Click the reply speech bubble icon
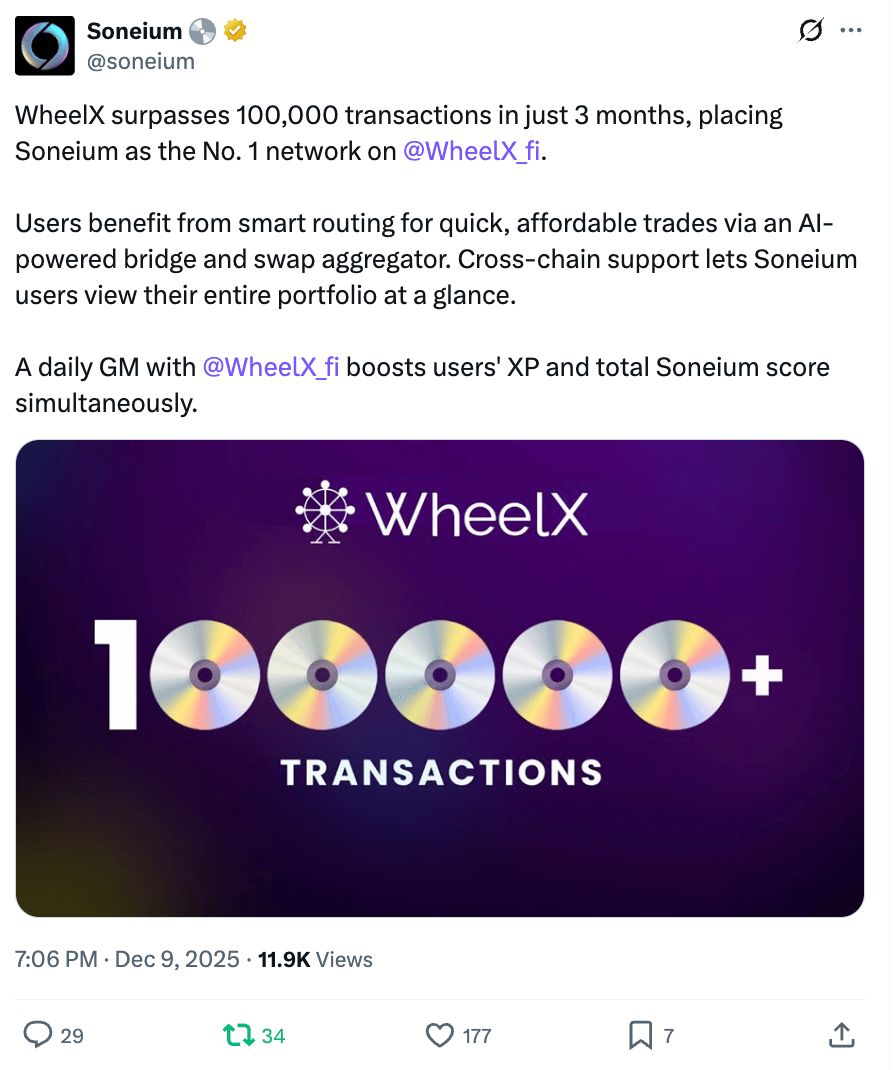 click(37, 1035)
